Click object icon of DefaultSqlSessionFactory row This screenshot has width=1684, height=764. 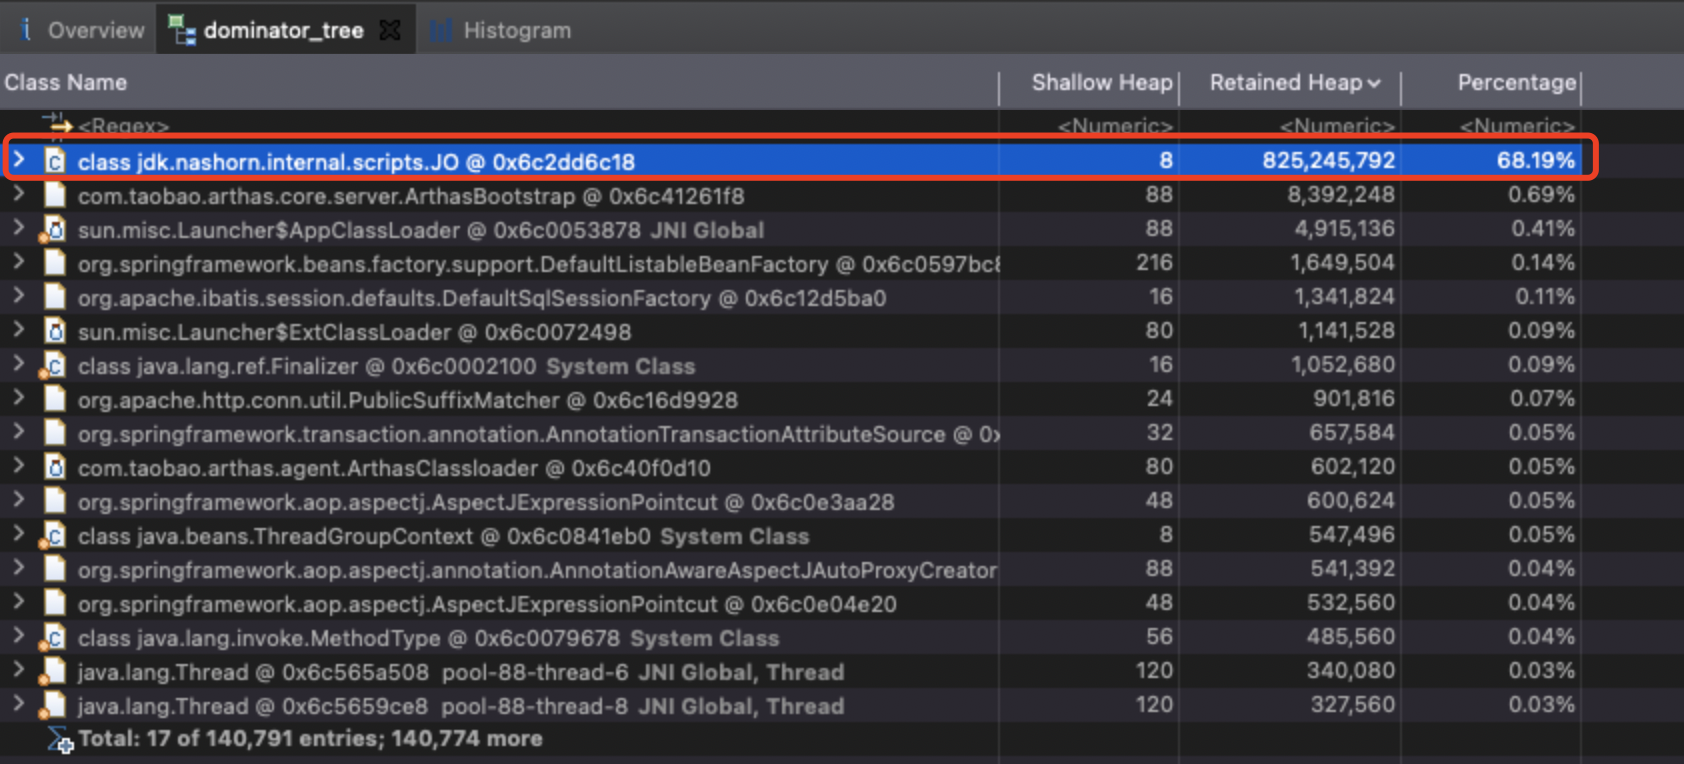pyautogui.click(x=55, y=297)
